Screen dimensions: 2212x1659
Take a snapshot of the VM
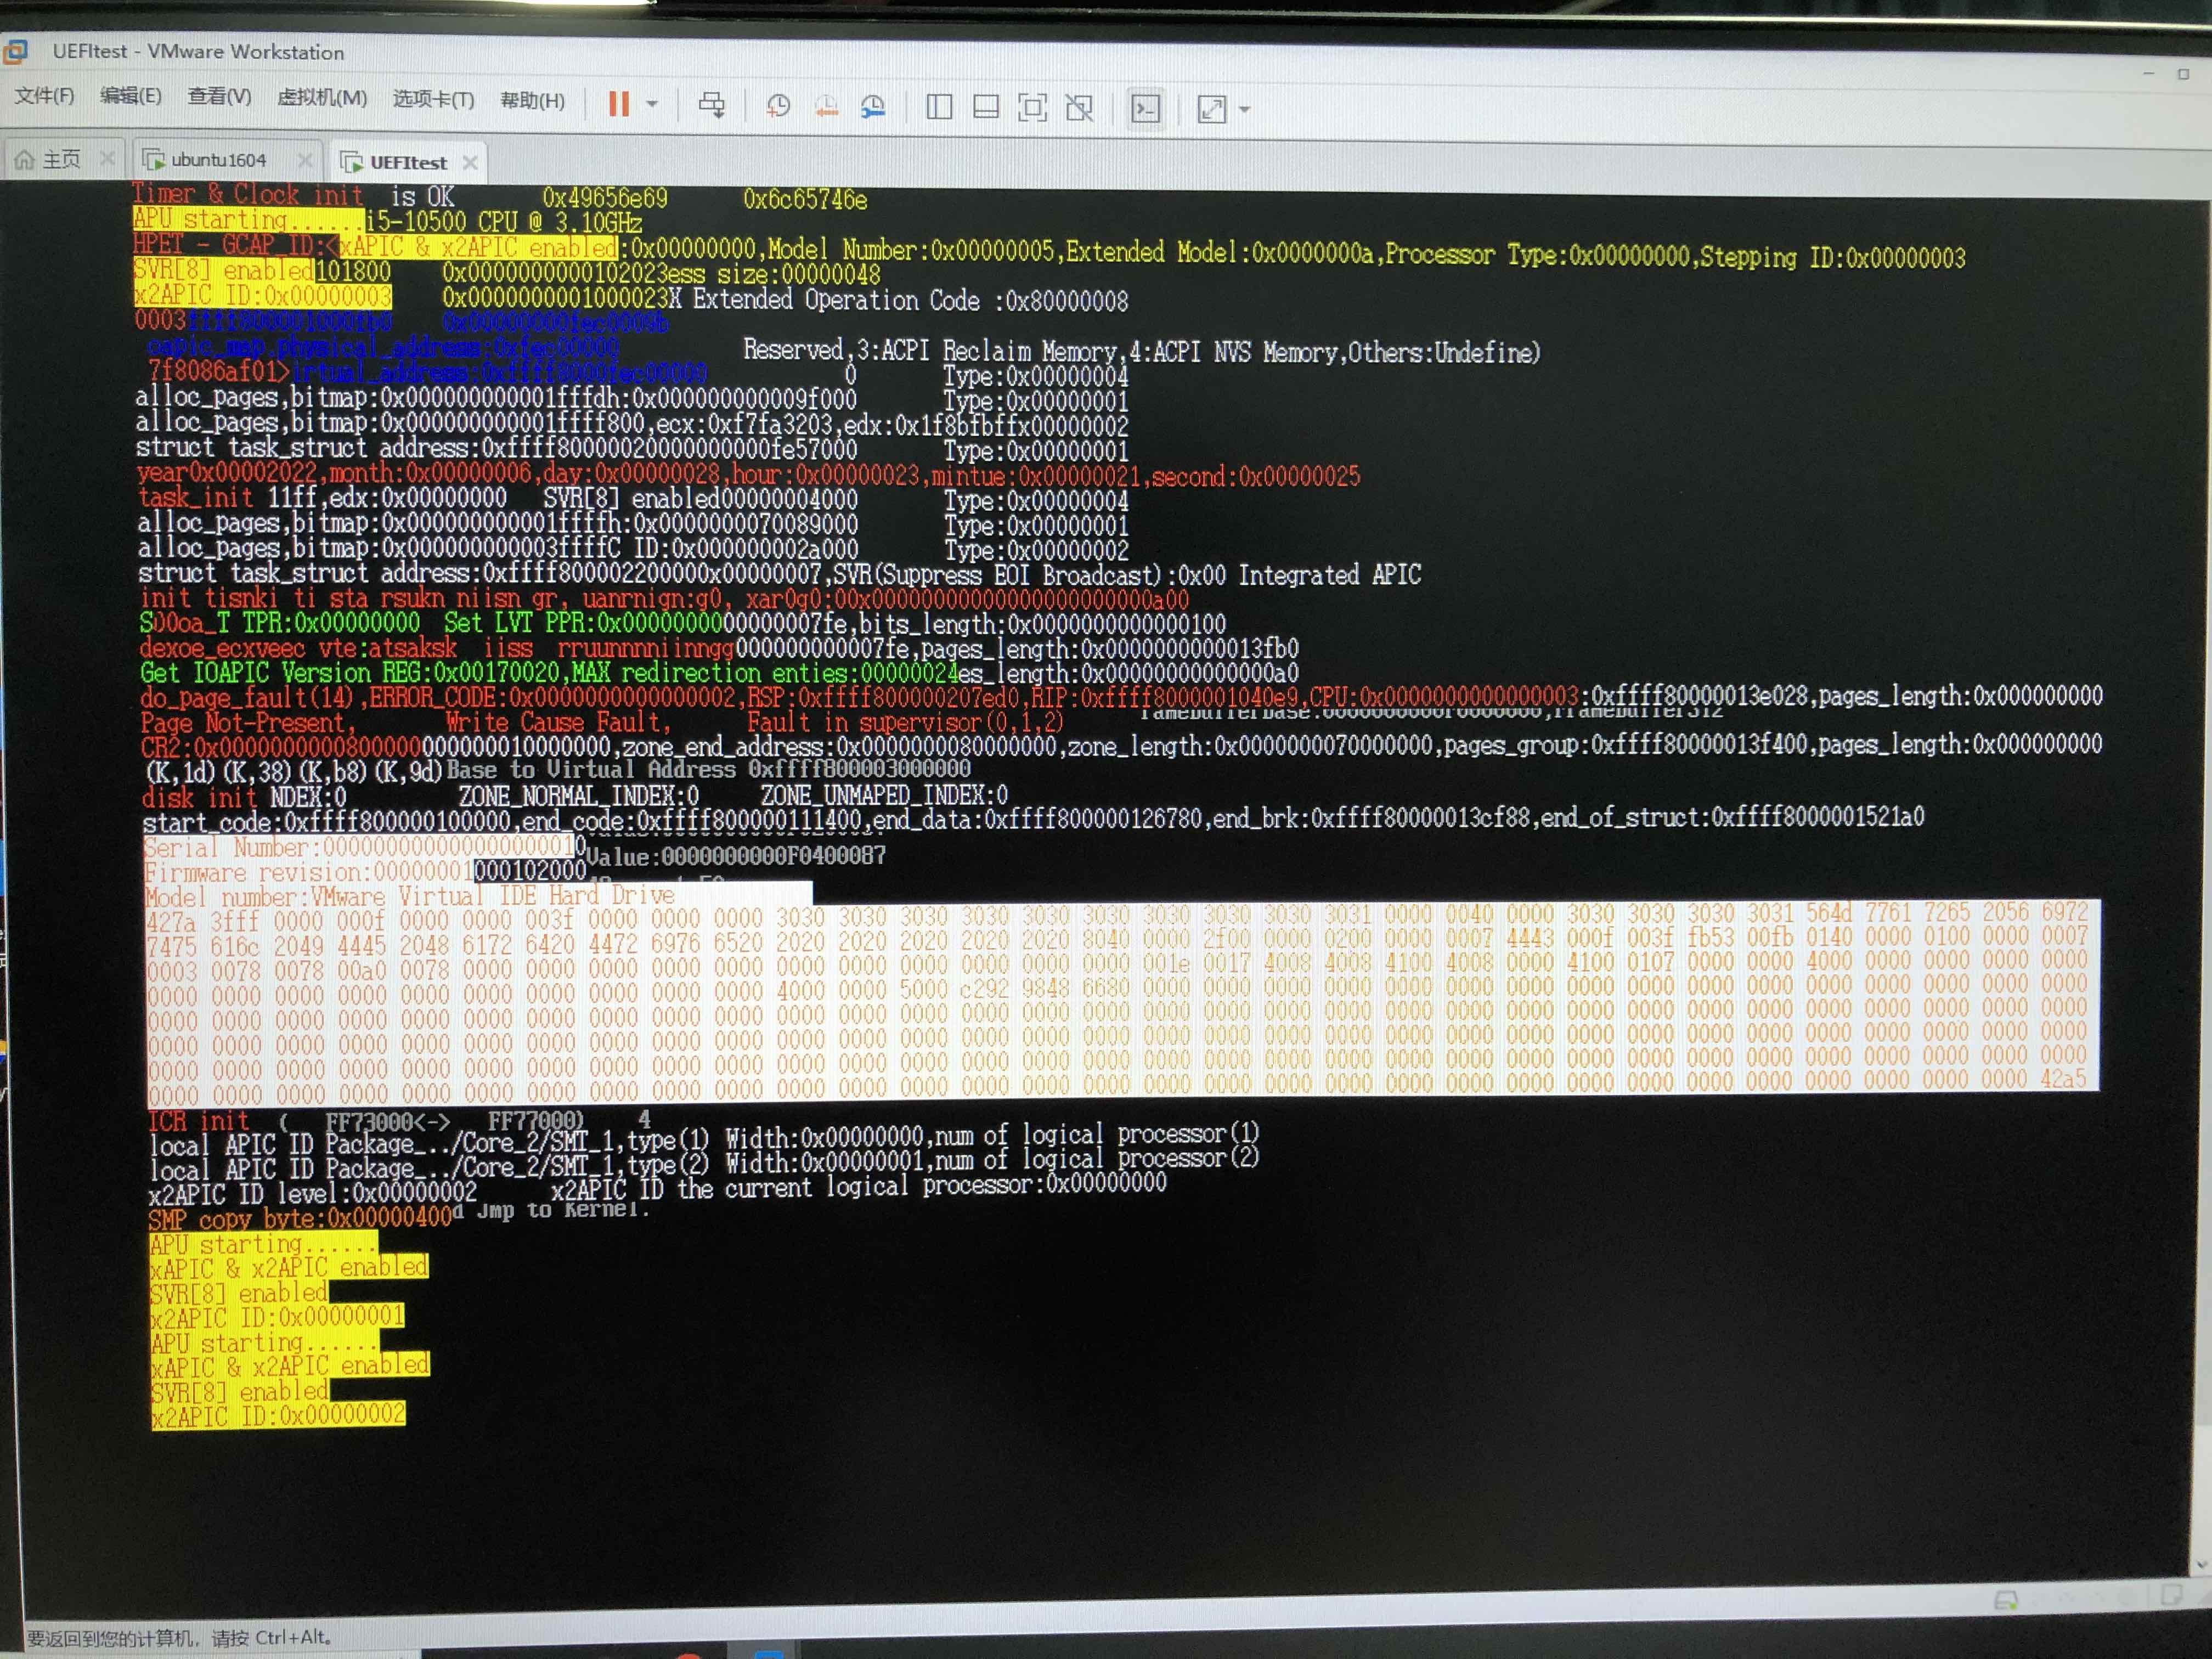pyautogui.click(x=778, y=106)
